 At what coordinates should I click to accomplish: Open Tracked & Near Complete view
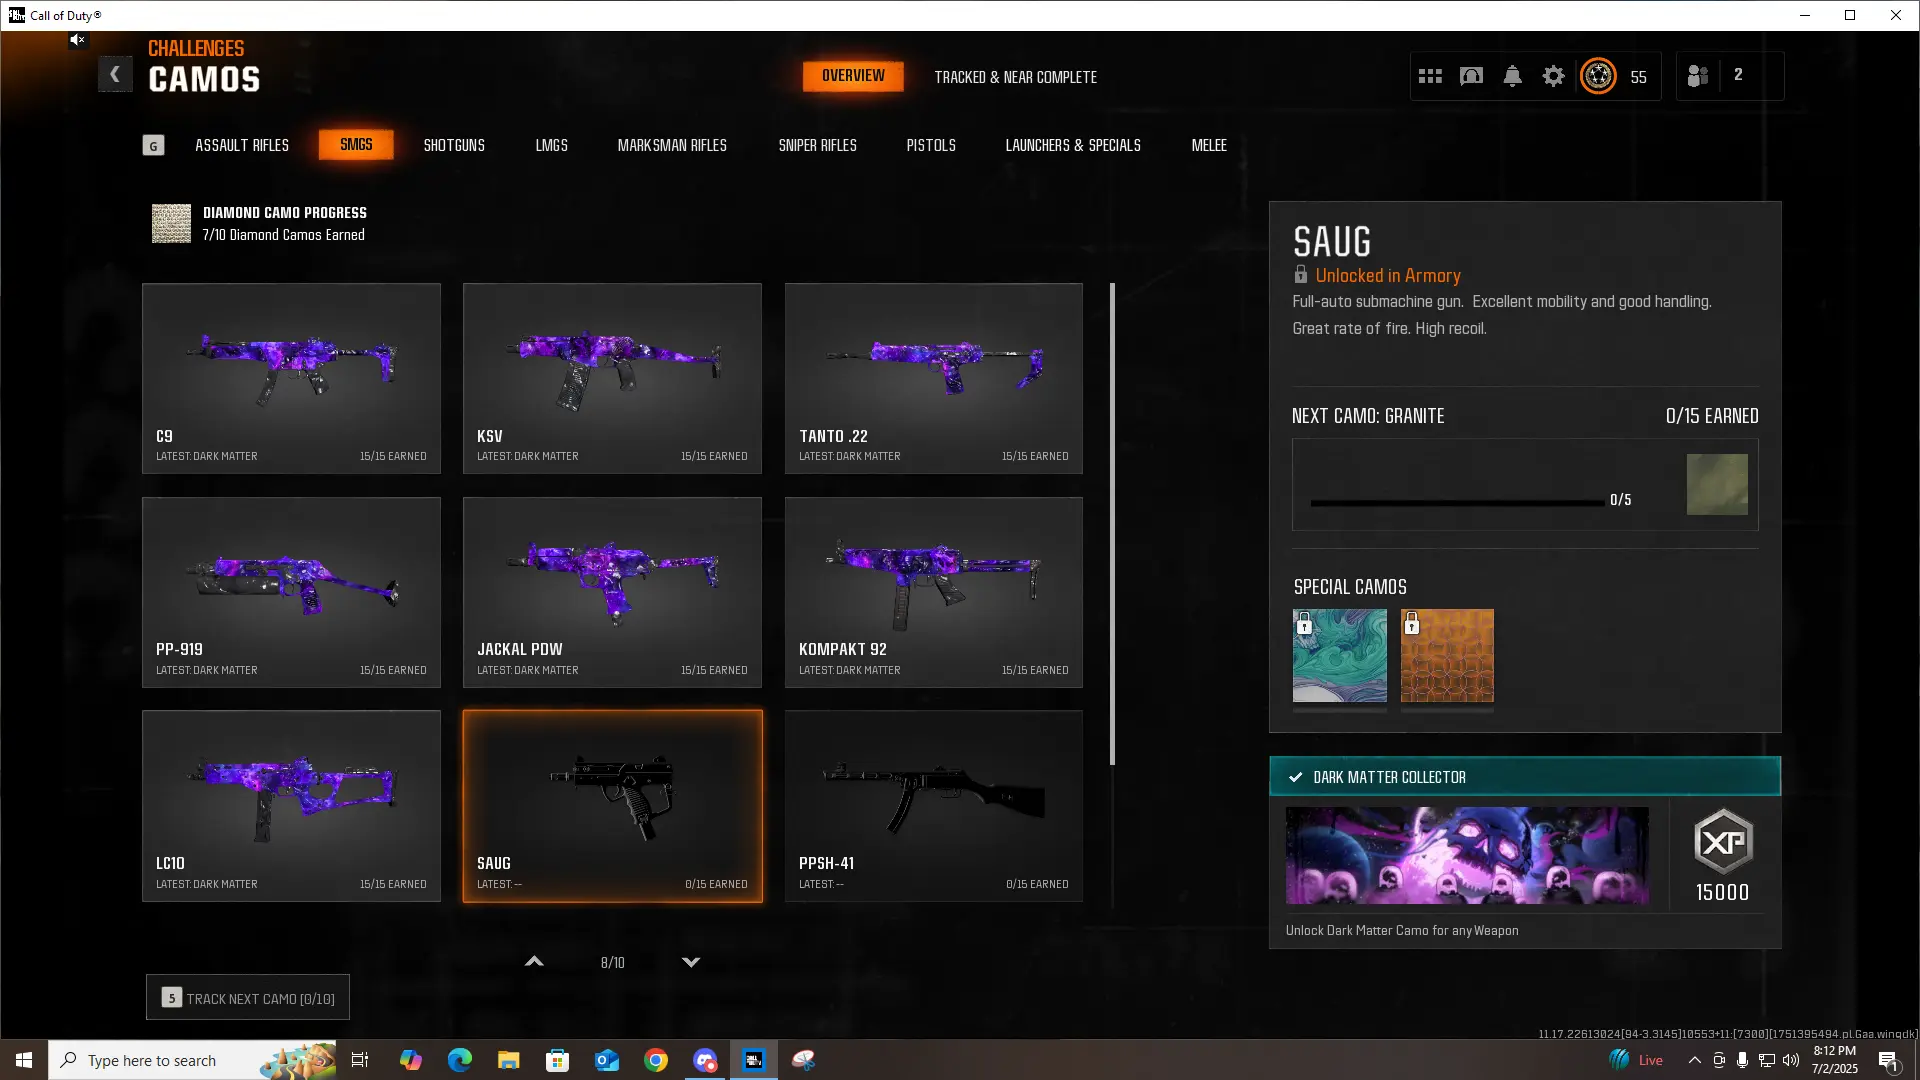(x=1015, y=77)
